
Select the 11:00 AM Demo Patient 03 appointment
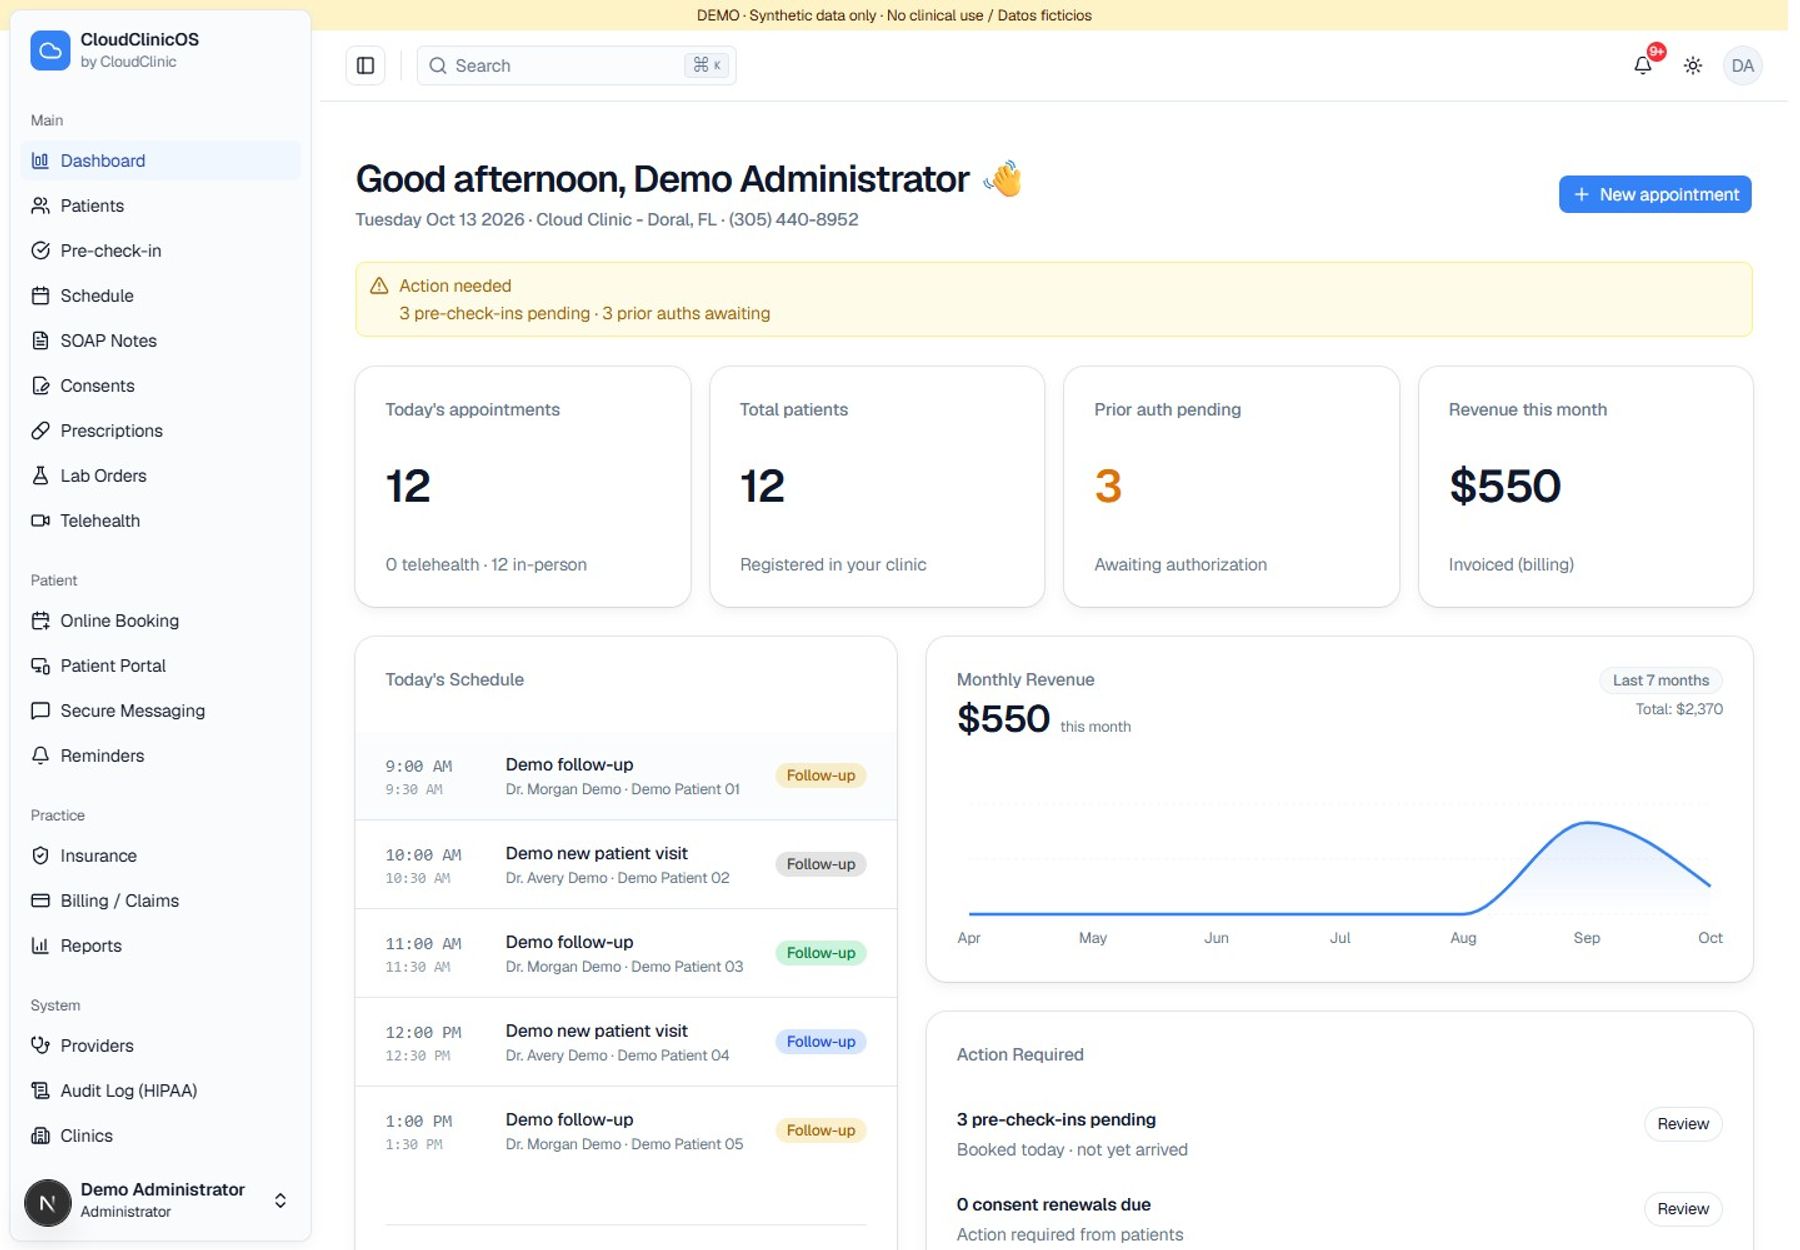click(x=626, y=953)
